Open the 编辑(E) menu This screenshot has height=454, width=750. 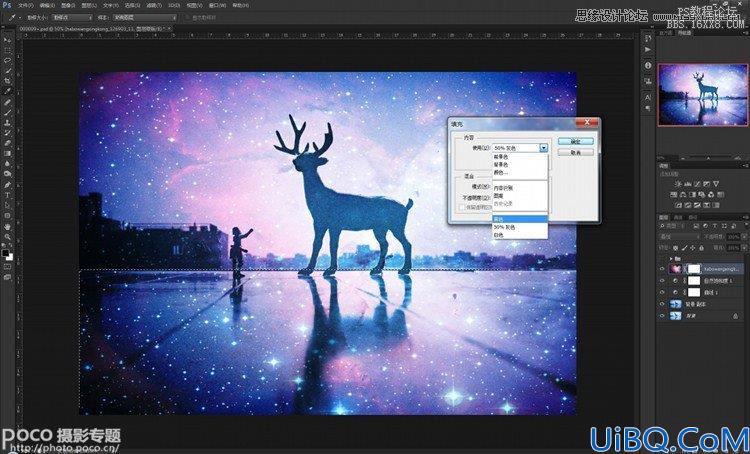(x=47, y=5)
